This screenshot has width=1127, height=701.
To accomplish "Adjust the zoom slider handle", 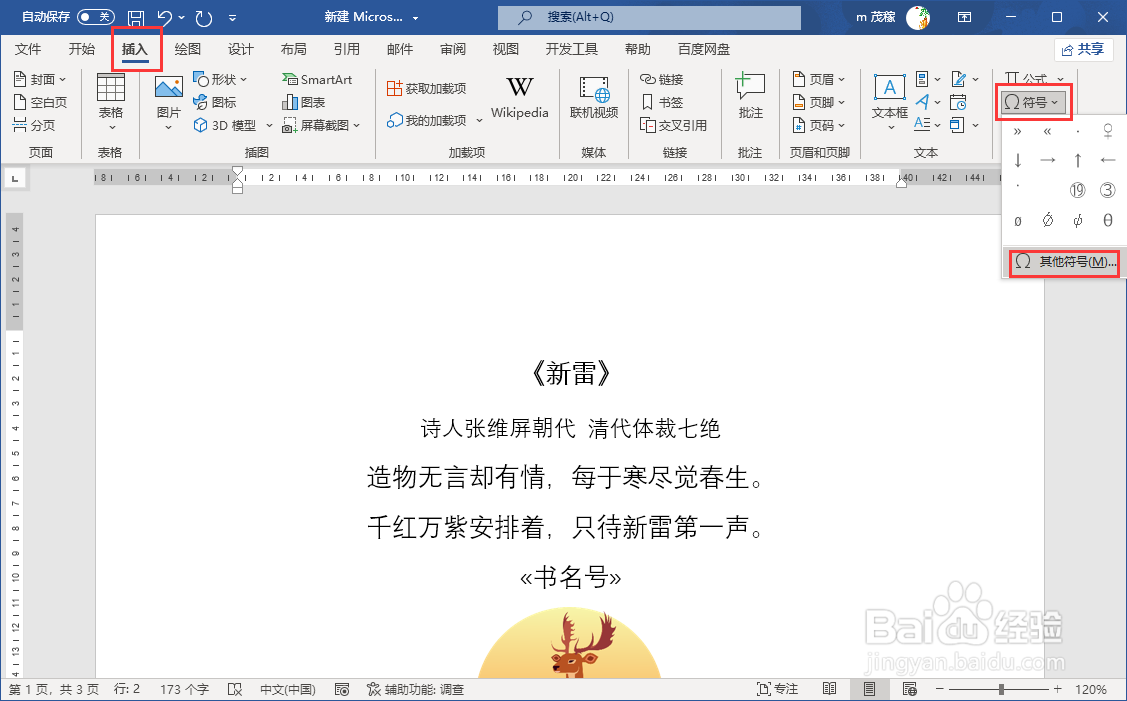I will (x=1000, y=689).
